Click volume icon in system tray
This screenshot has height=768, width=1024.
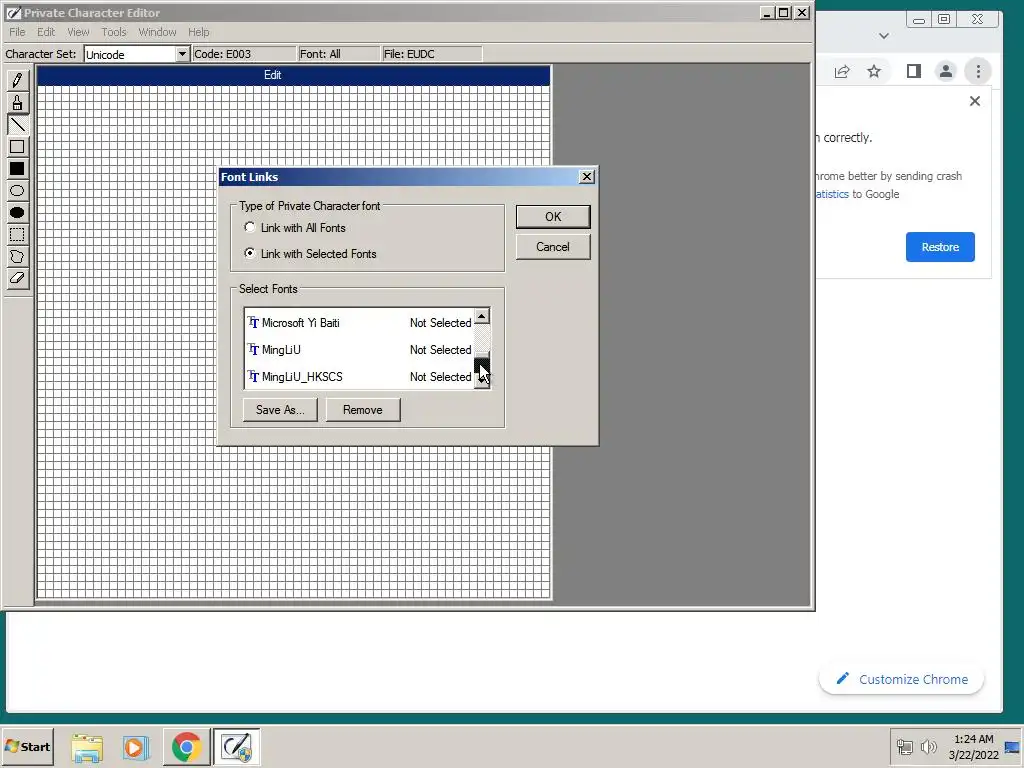pos(928,746)
